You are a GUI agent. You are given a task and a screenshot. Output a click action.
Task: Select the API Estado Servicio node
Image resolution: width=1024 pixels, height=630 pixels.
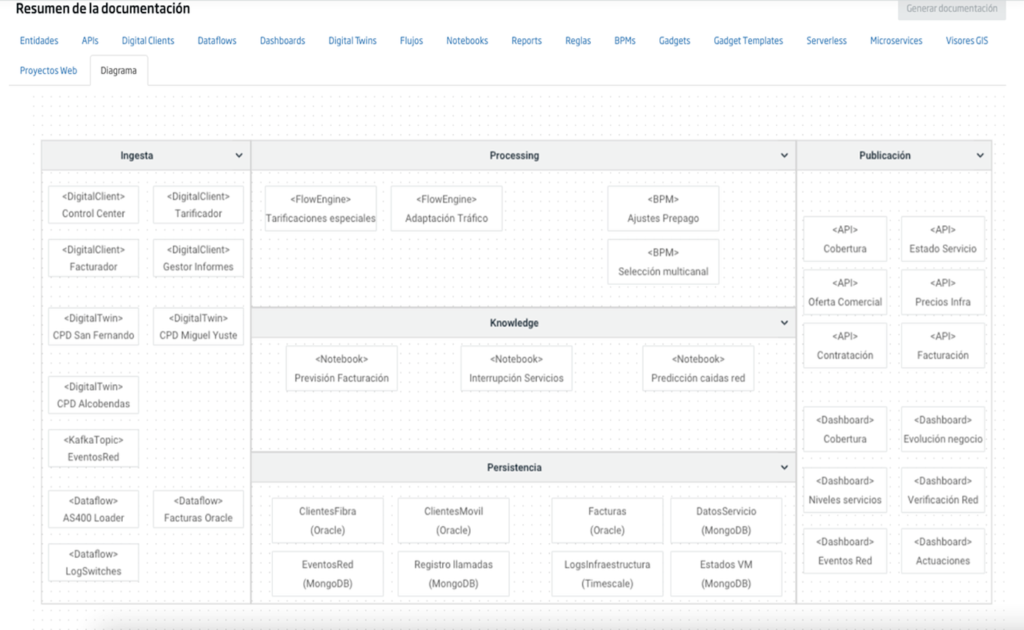coord(943,239)
